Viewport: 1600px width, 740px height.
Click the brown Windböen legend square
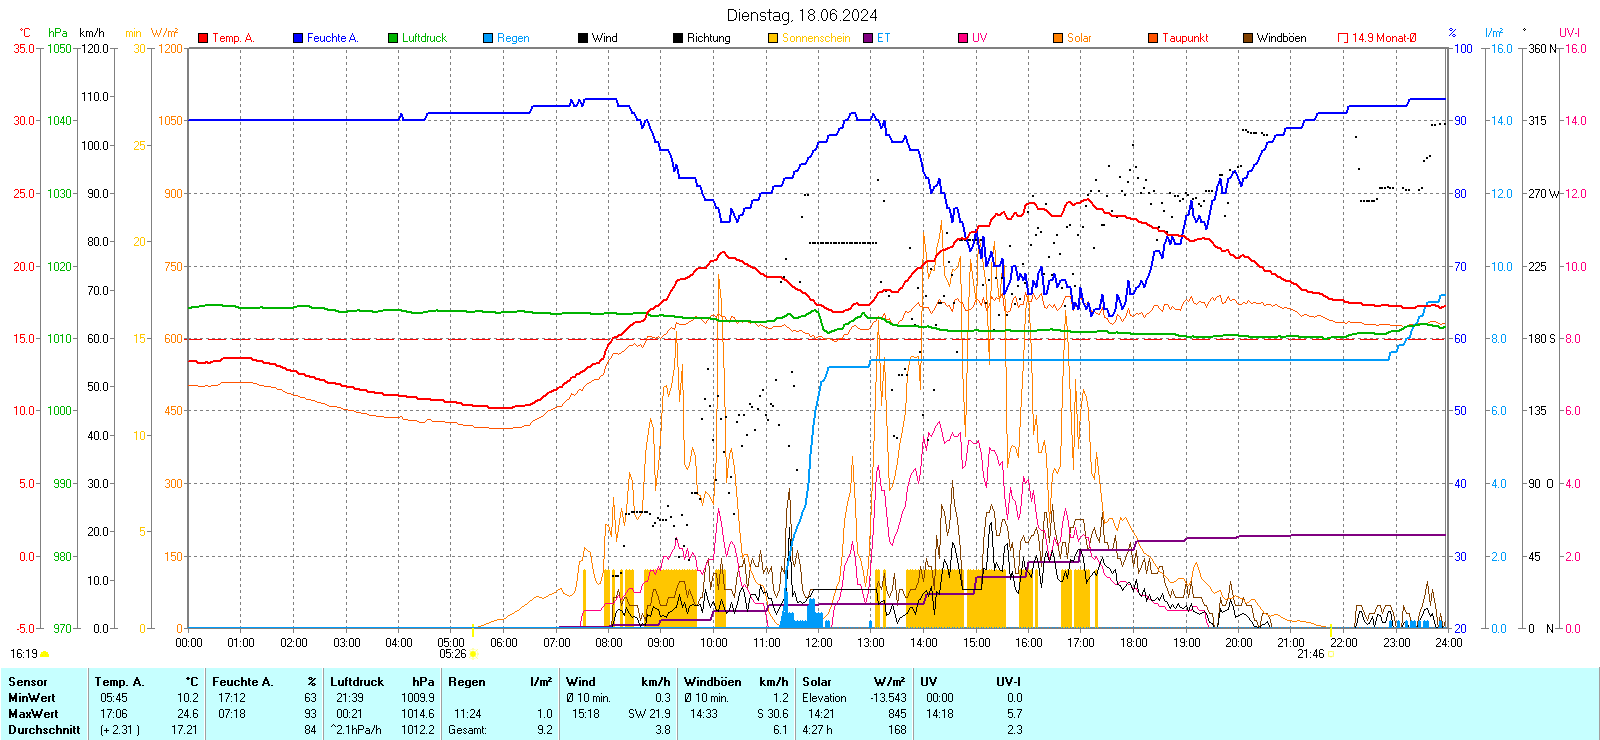(x=1248, y=38)
